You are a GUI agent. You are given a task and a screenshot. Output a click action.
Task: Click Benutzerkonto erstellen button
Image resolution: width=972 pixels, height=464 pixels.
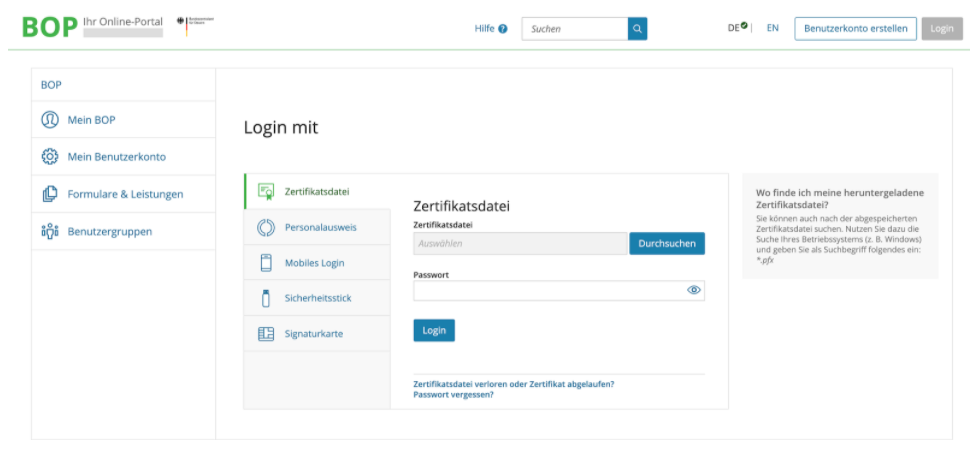click(x=855, y=28)
